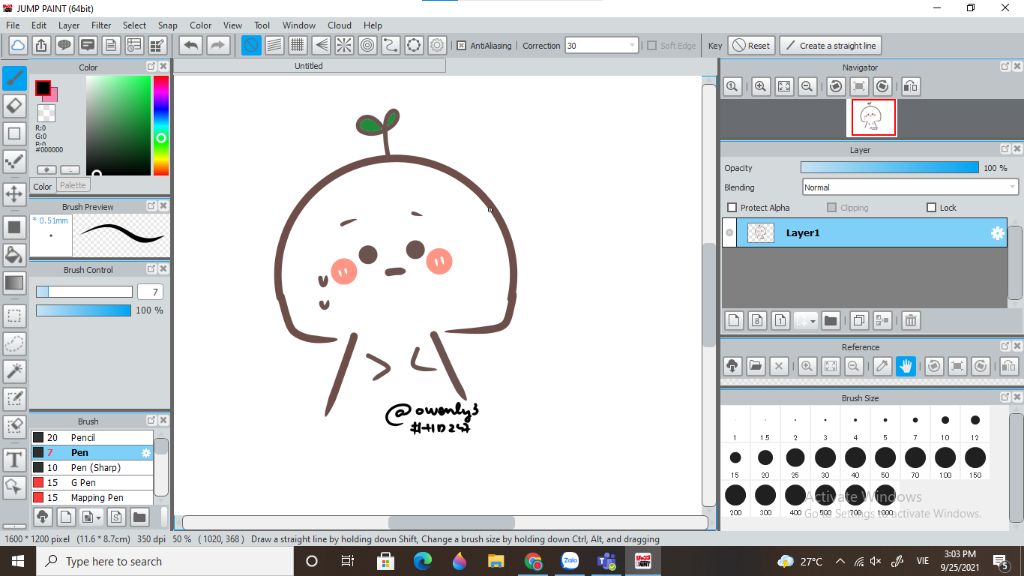The height and width of the screenshot is (576, 1024).
Task: Select the Mapping Pen brush
Action: (92, 498)
